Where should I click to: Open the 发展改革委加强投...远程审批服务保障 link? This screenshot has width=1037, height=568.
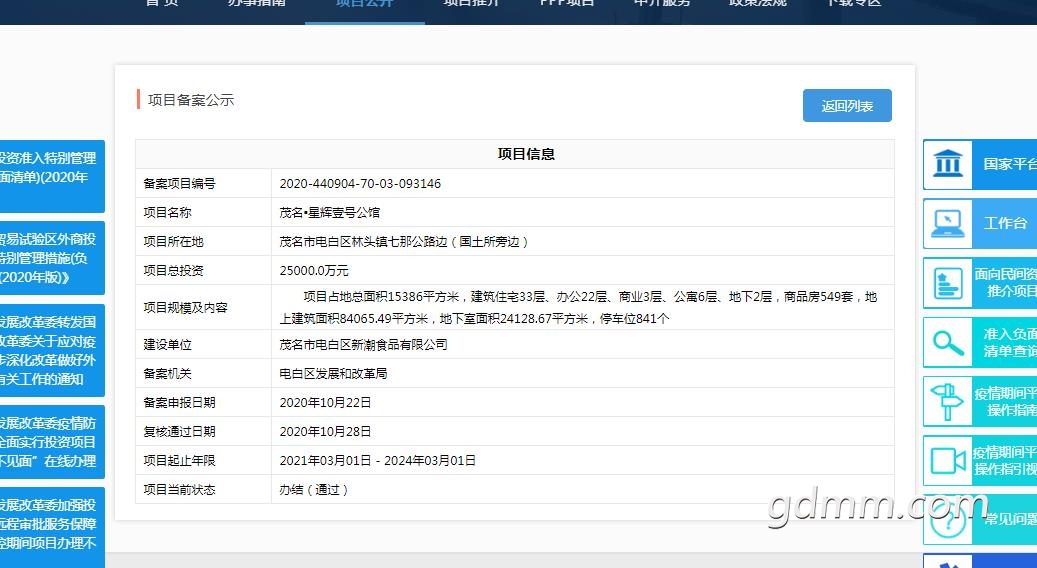pyautogui.click(x=50, y=528)
